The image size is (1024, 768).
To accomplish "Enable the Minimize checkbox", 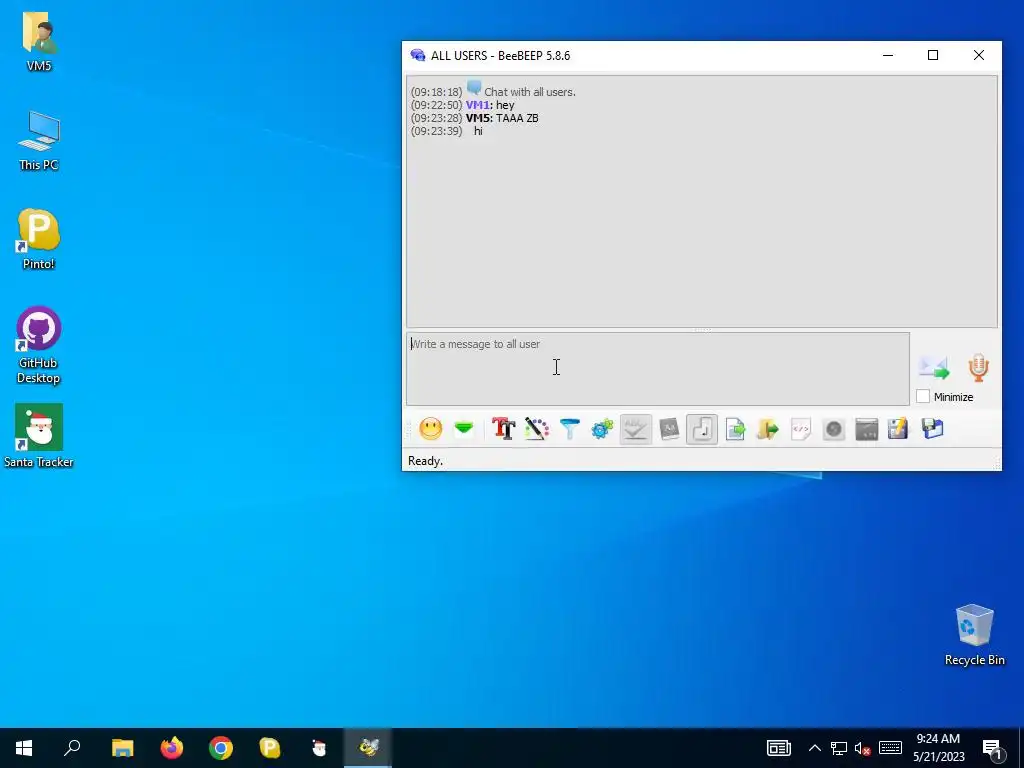I will 923,396.
